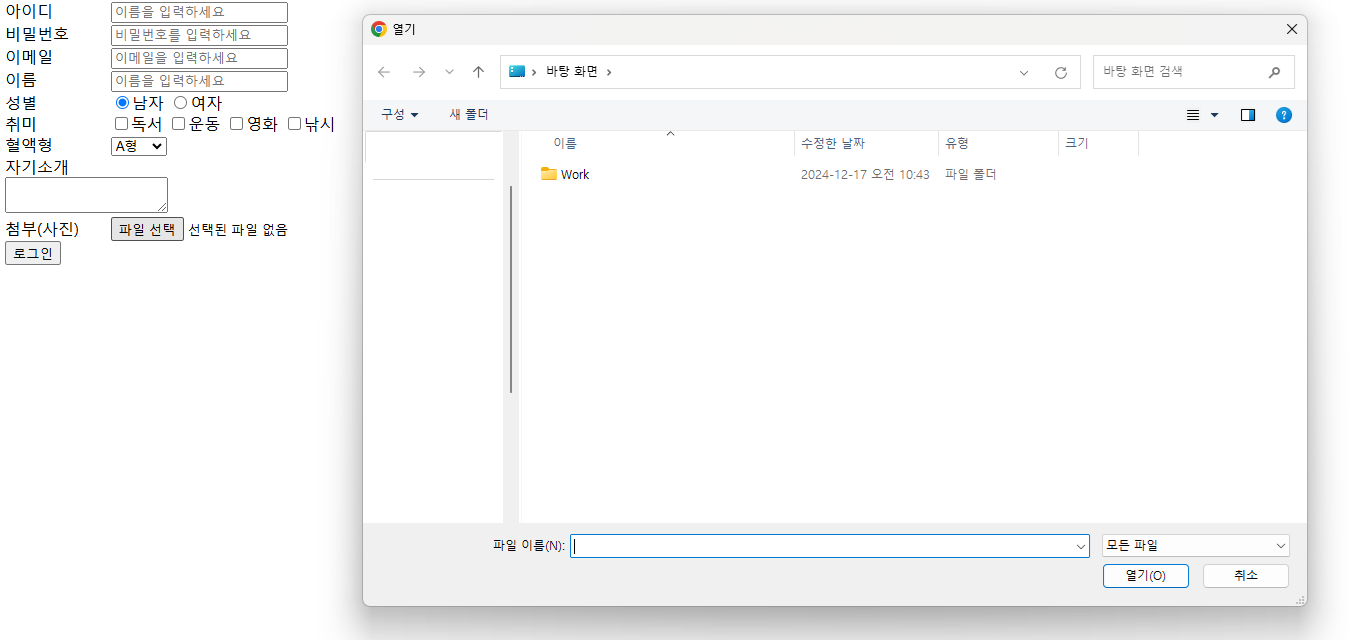Click the 자기소개 text area
Image resolution: width=1349 pixels, height=640 pixels.
point(86,195)
